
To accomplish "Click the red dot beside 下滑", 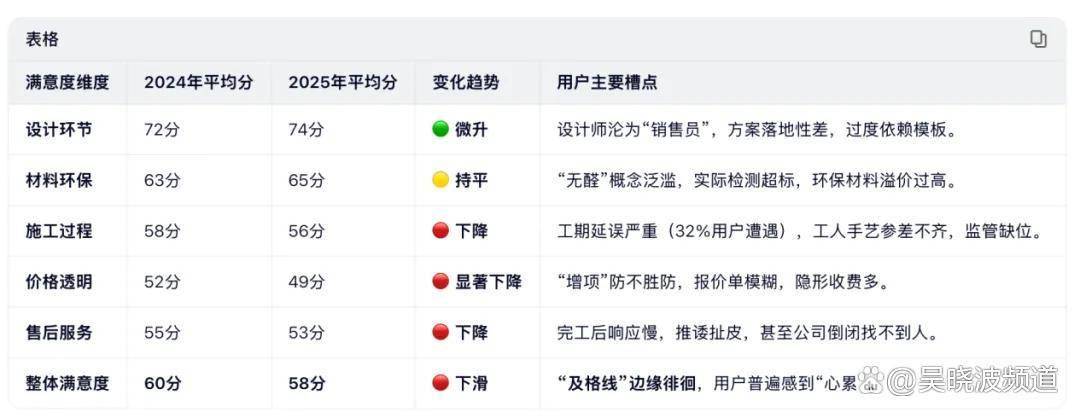I will (x=440, y=383).
